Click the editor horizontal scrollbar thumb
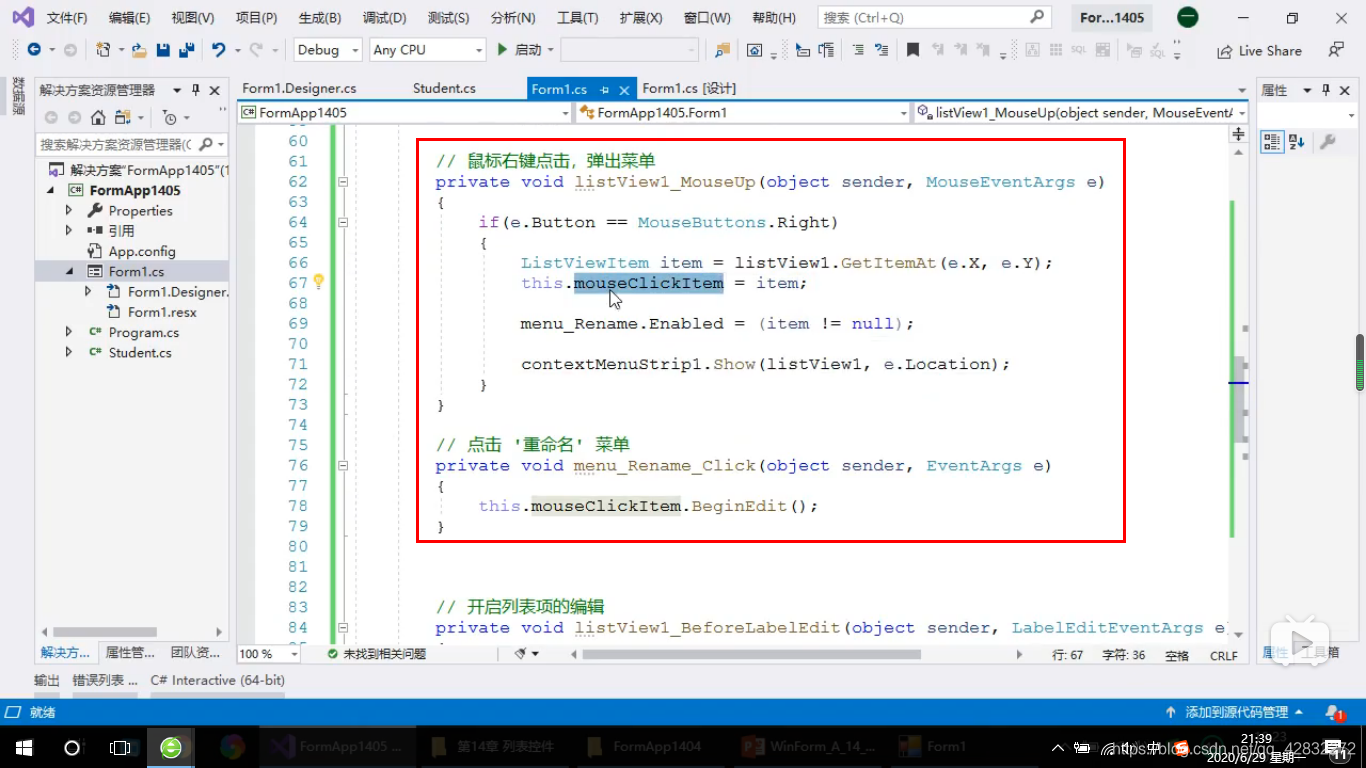Screen dimensions: 1366x768 point(750,654)
